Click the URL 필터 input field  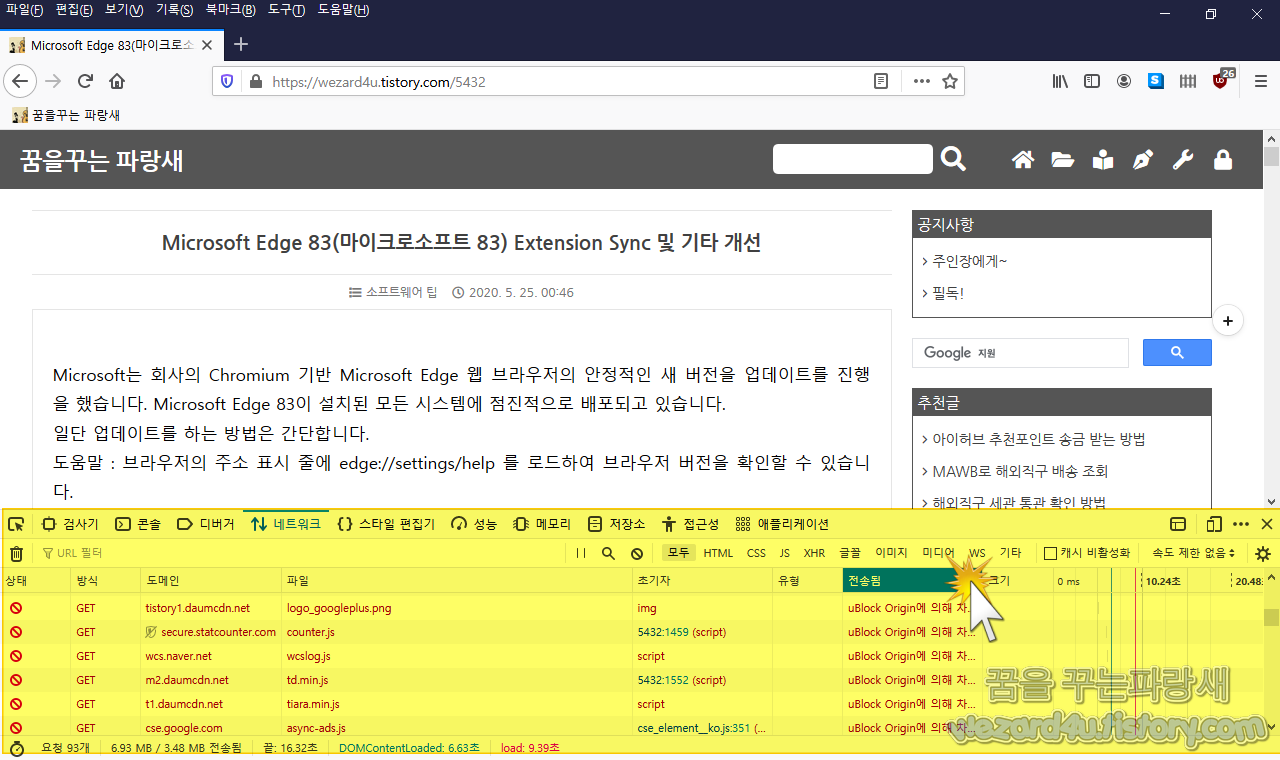(300, 553)
